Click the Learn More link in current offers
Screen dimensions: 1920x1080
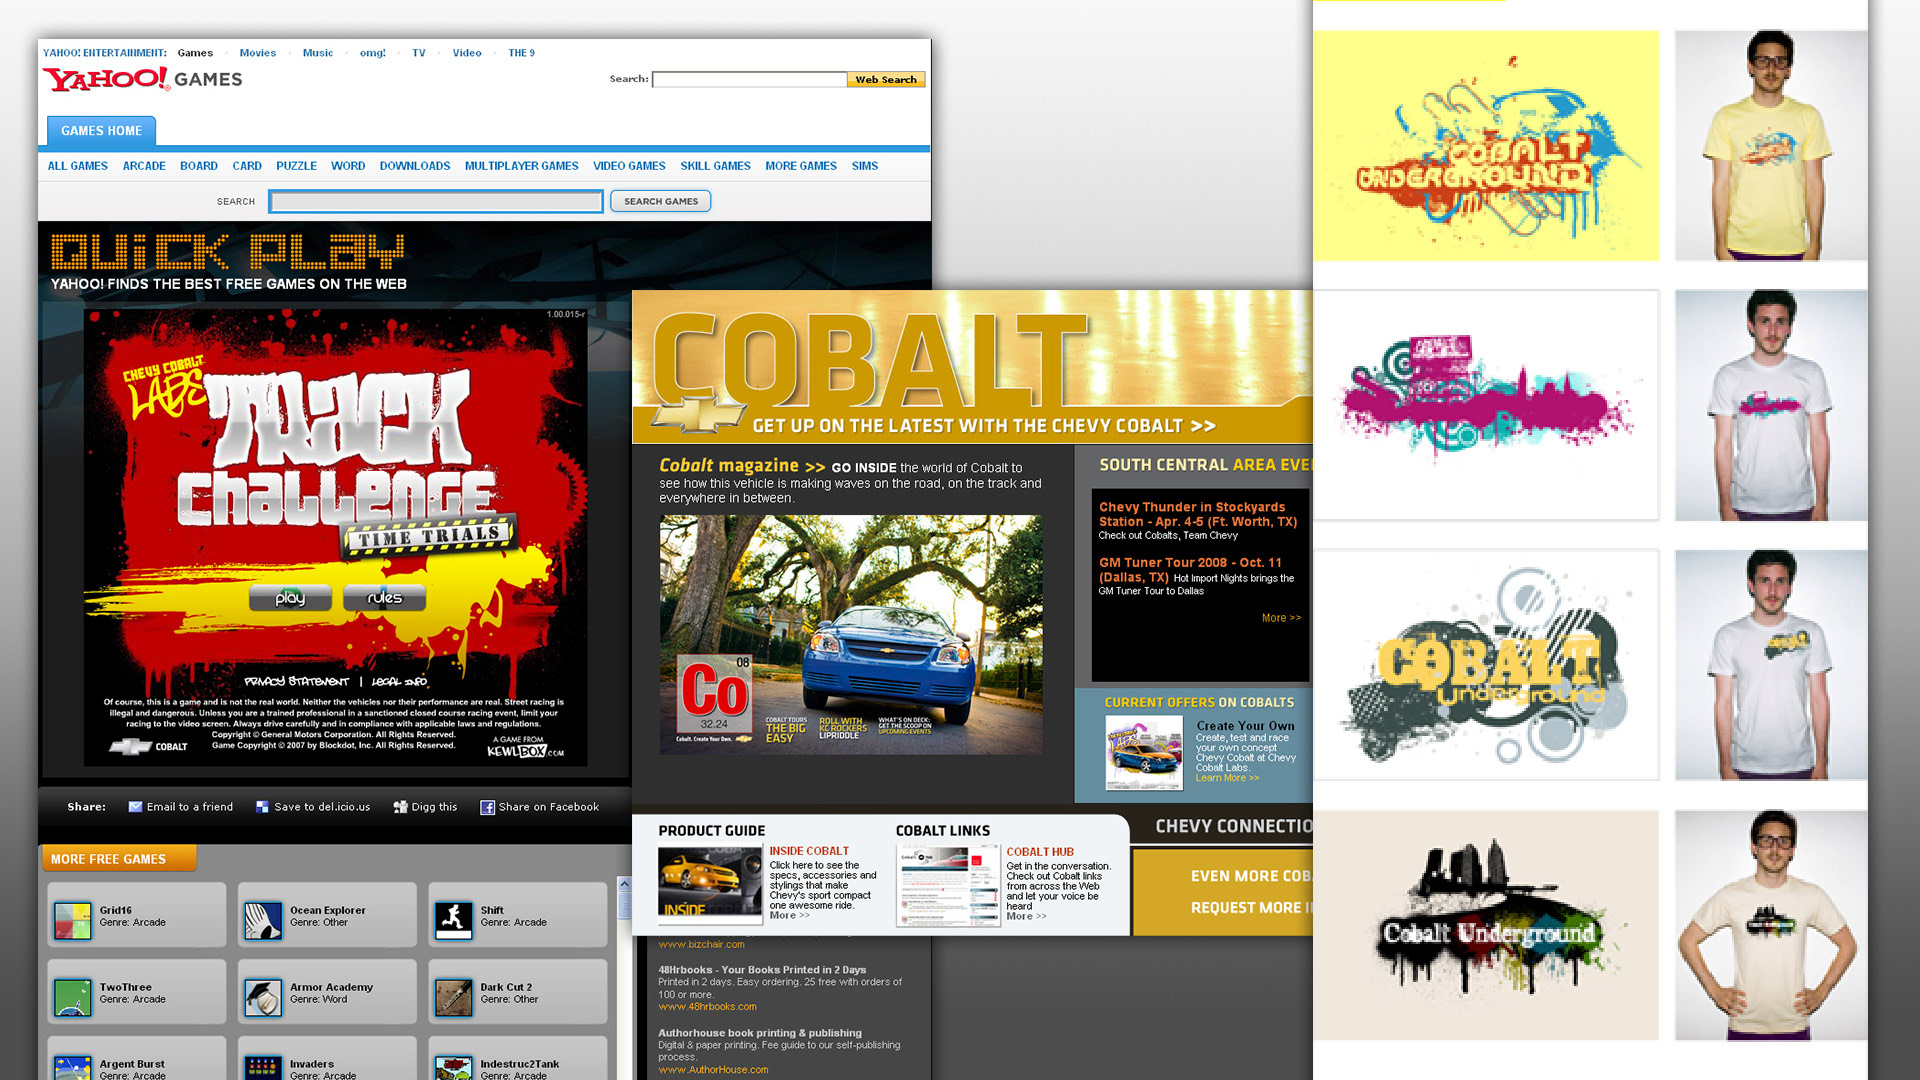coord(1227,778)
